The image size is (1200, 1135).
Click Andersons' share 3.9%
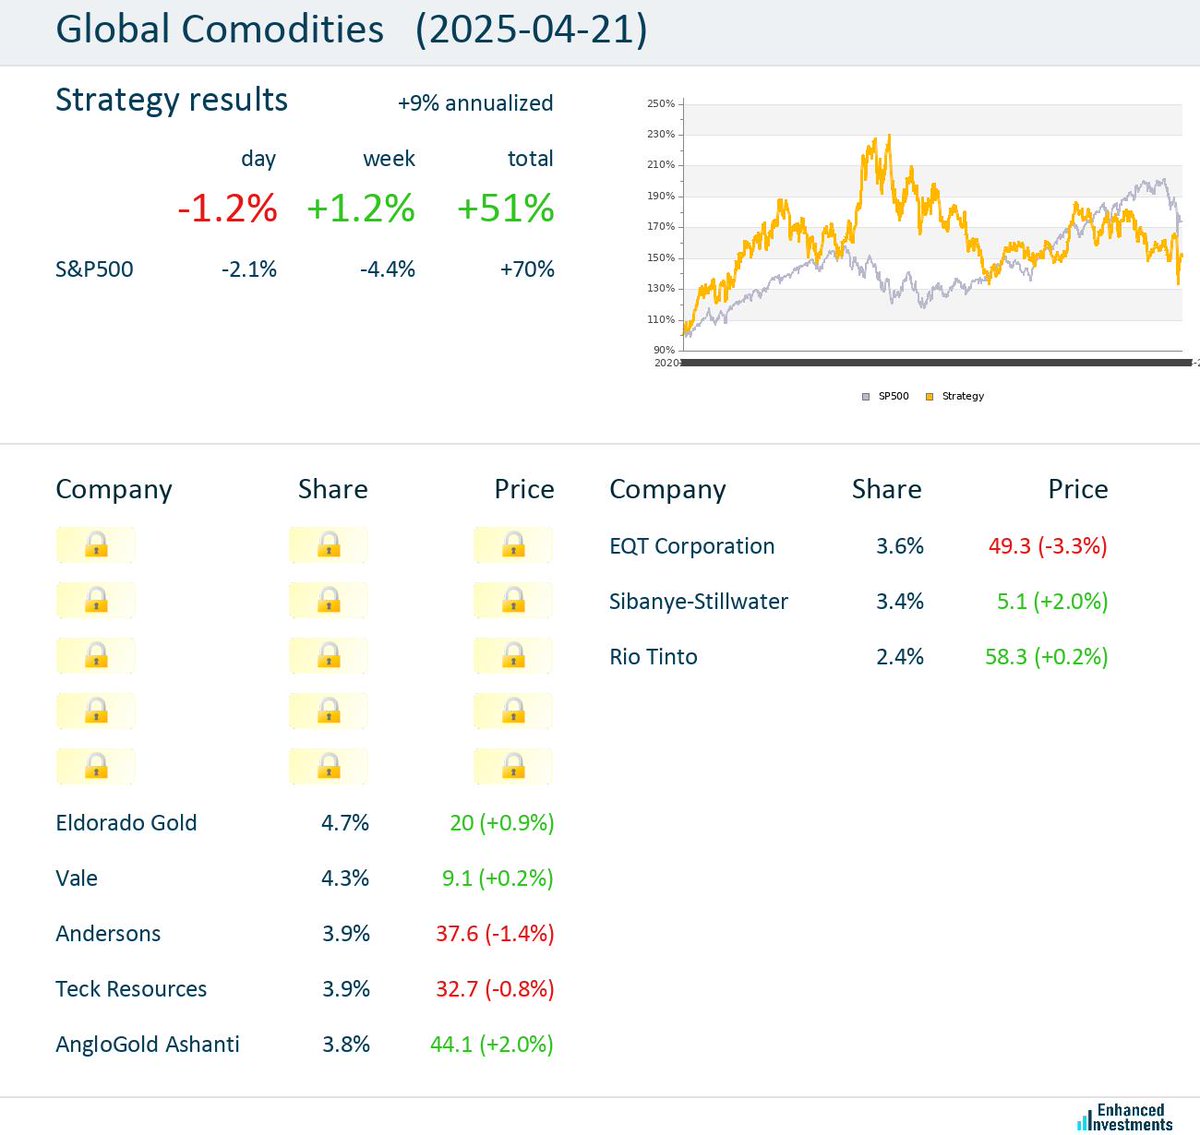346,933
